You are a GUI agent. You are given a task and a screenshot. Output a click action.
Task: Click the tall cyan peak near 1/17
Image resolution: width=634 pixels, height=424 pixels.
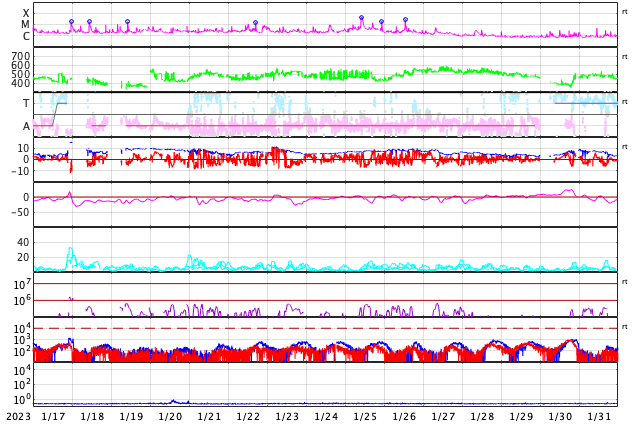pyautogui.click(x=70, y=255)
